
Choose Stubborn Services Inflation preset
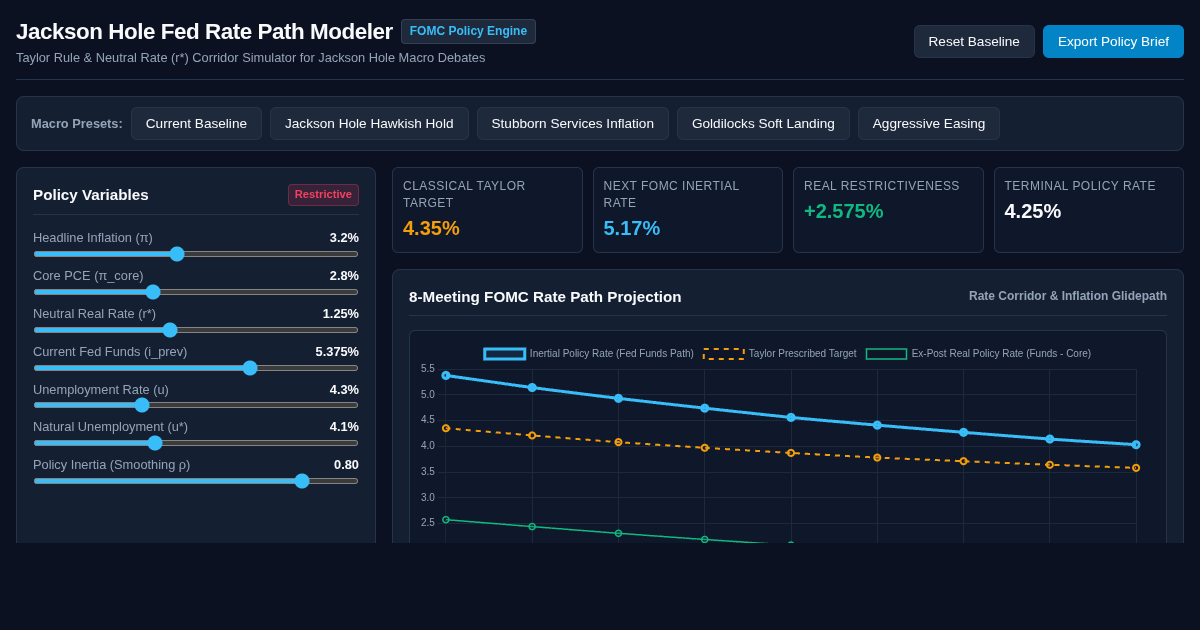[x=573, y=124]
